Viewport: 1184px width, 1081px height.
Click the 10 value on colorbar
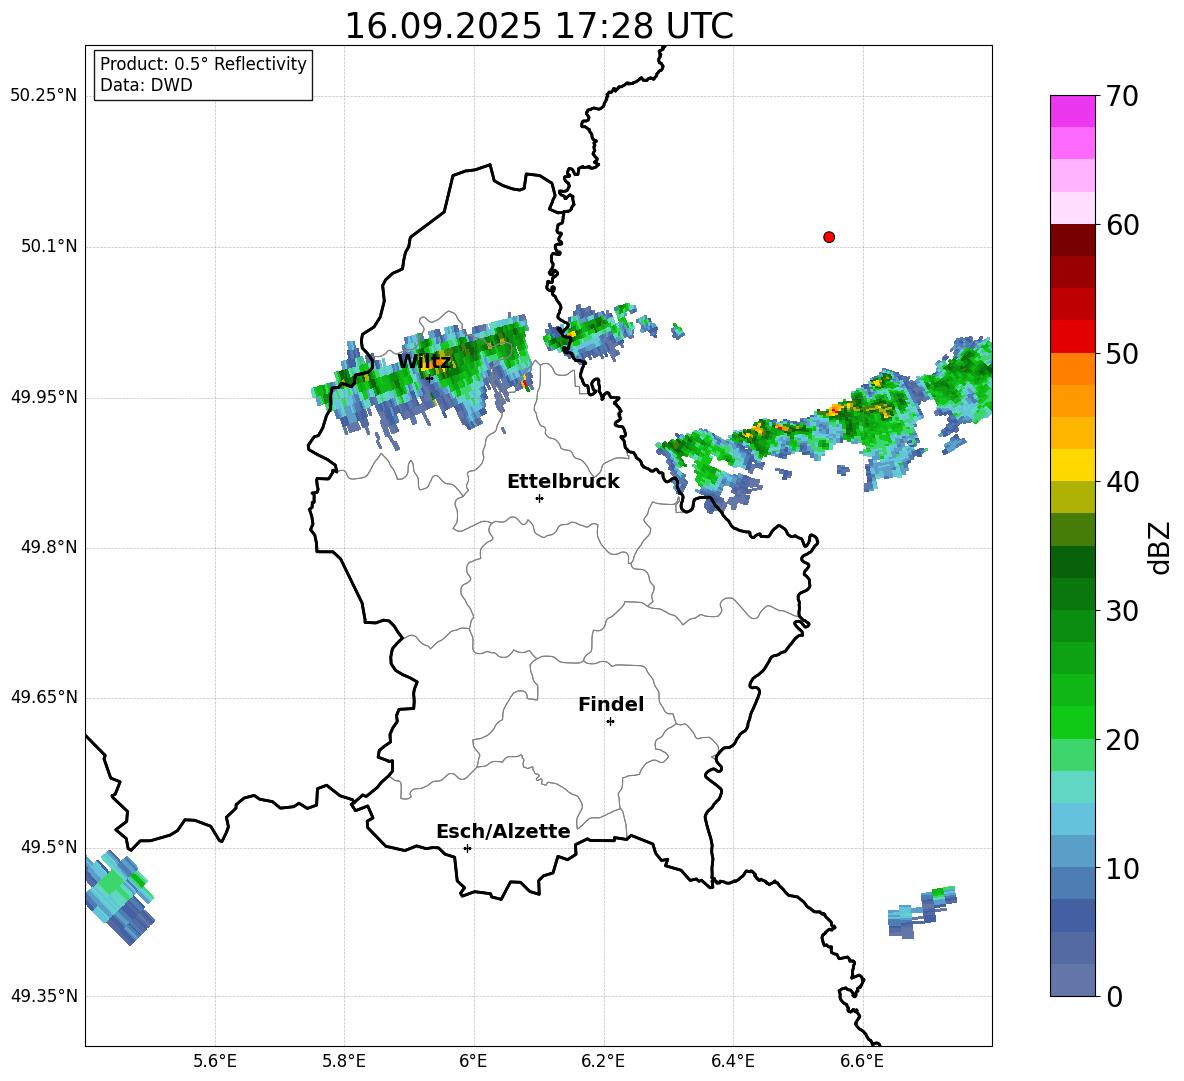pyautogui.click(x=1122, y=868)
